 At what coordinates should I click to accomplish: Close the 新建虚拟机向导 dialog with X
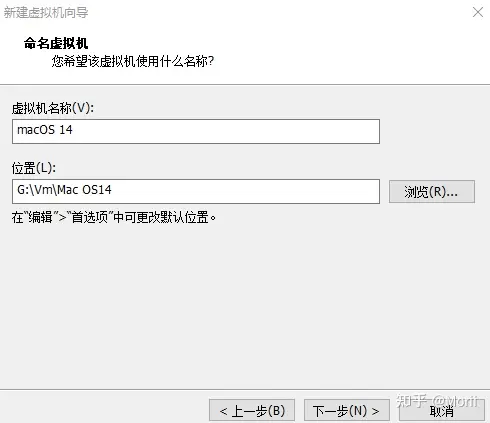[x=478, y=12]
